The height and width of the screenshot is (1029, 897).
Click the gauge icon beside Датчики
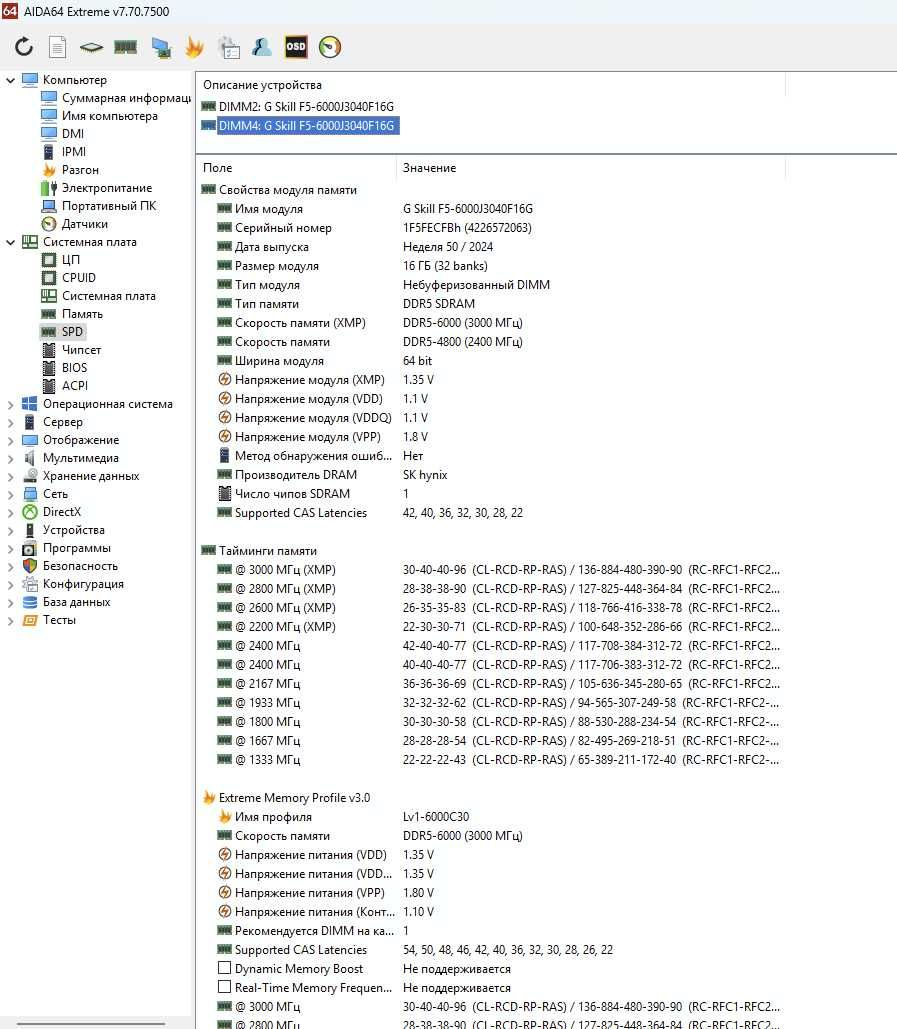coord(49,224)
